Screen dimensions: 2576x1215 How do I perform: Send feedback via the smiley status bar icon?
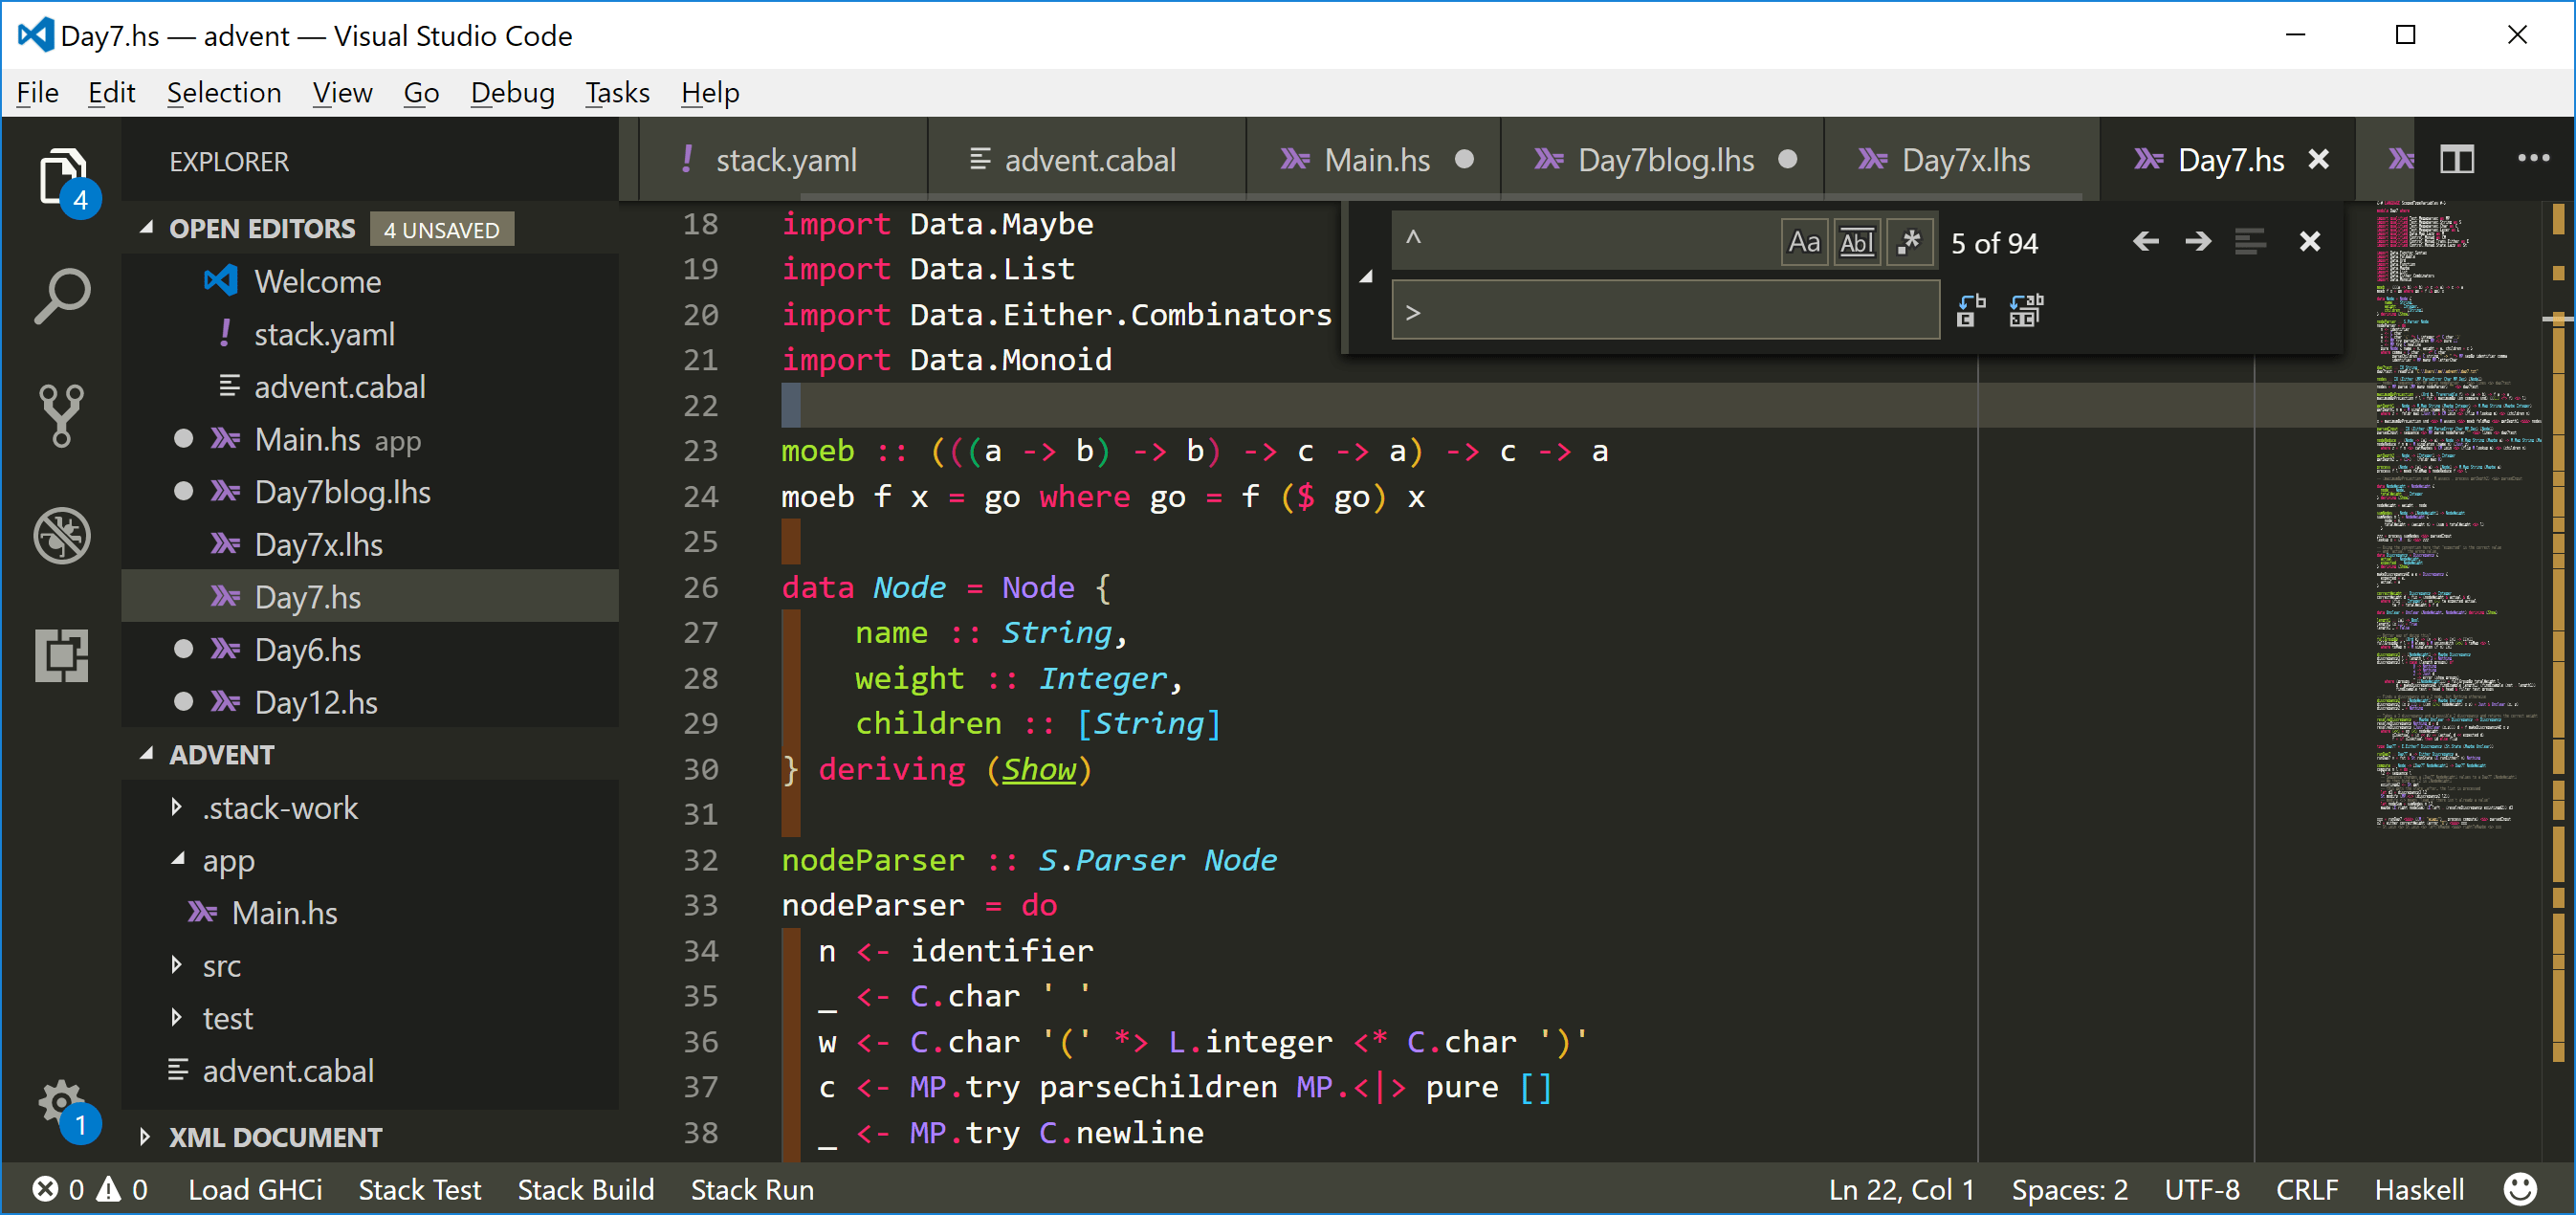(x=2521, y=1189)
